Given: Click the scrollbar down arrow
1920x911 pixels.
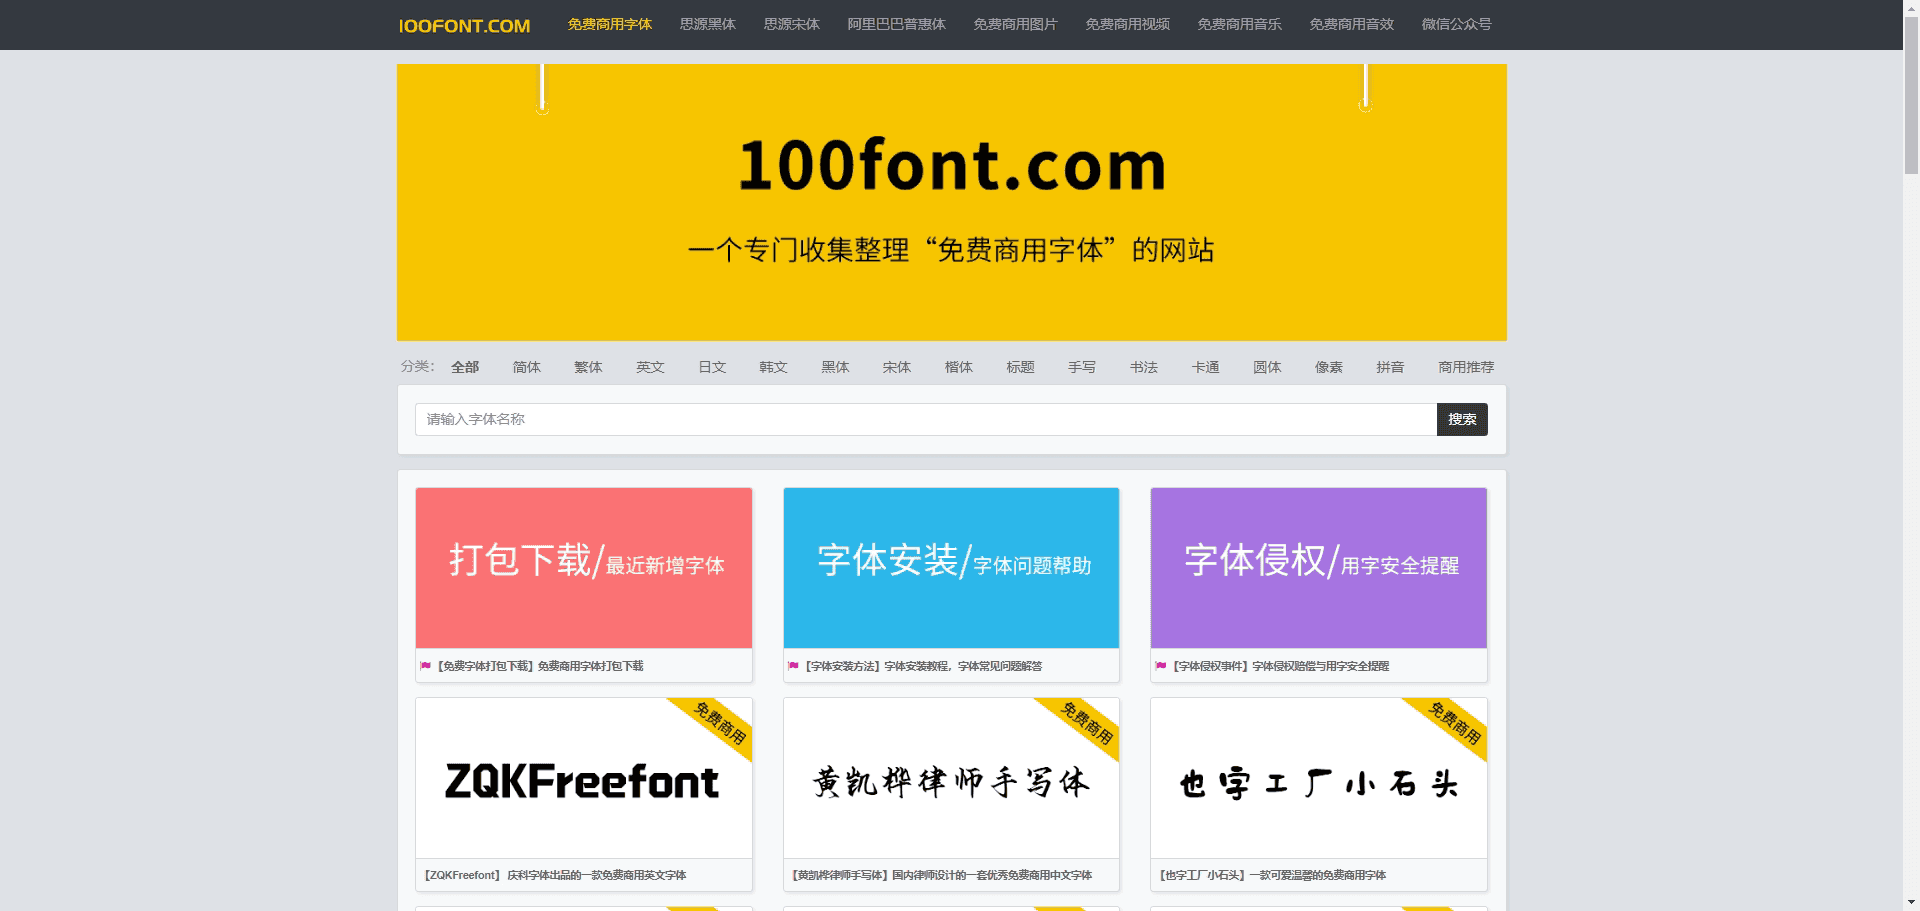Looking at the screenshot, I should [x=1911, y=903].
